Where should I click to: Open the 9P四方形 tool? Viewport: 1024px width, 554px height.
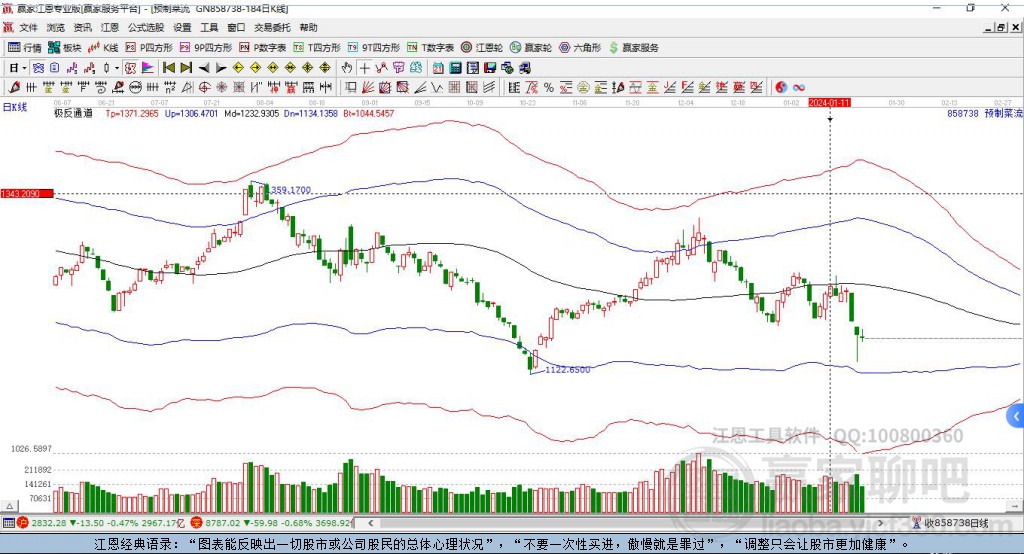(206, 48)
